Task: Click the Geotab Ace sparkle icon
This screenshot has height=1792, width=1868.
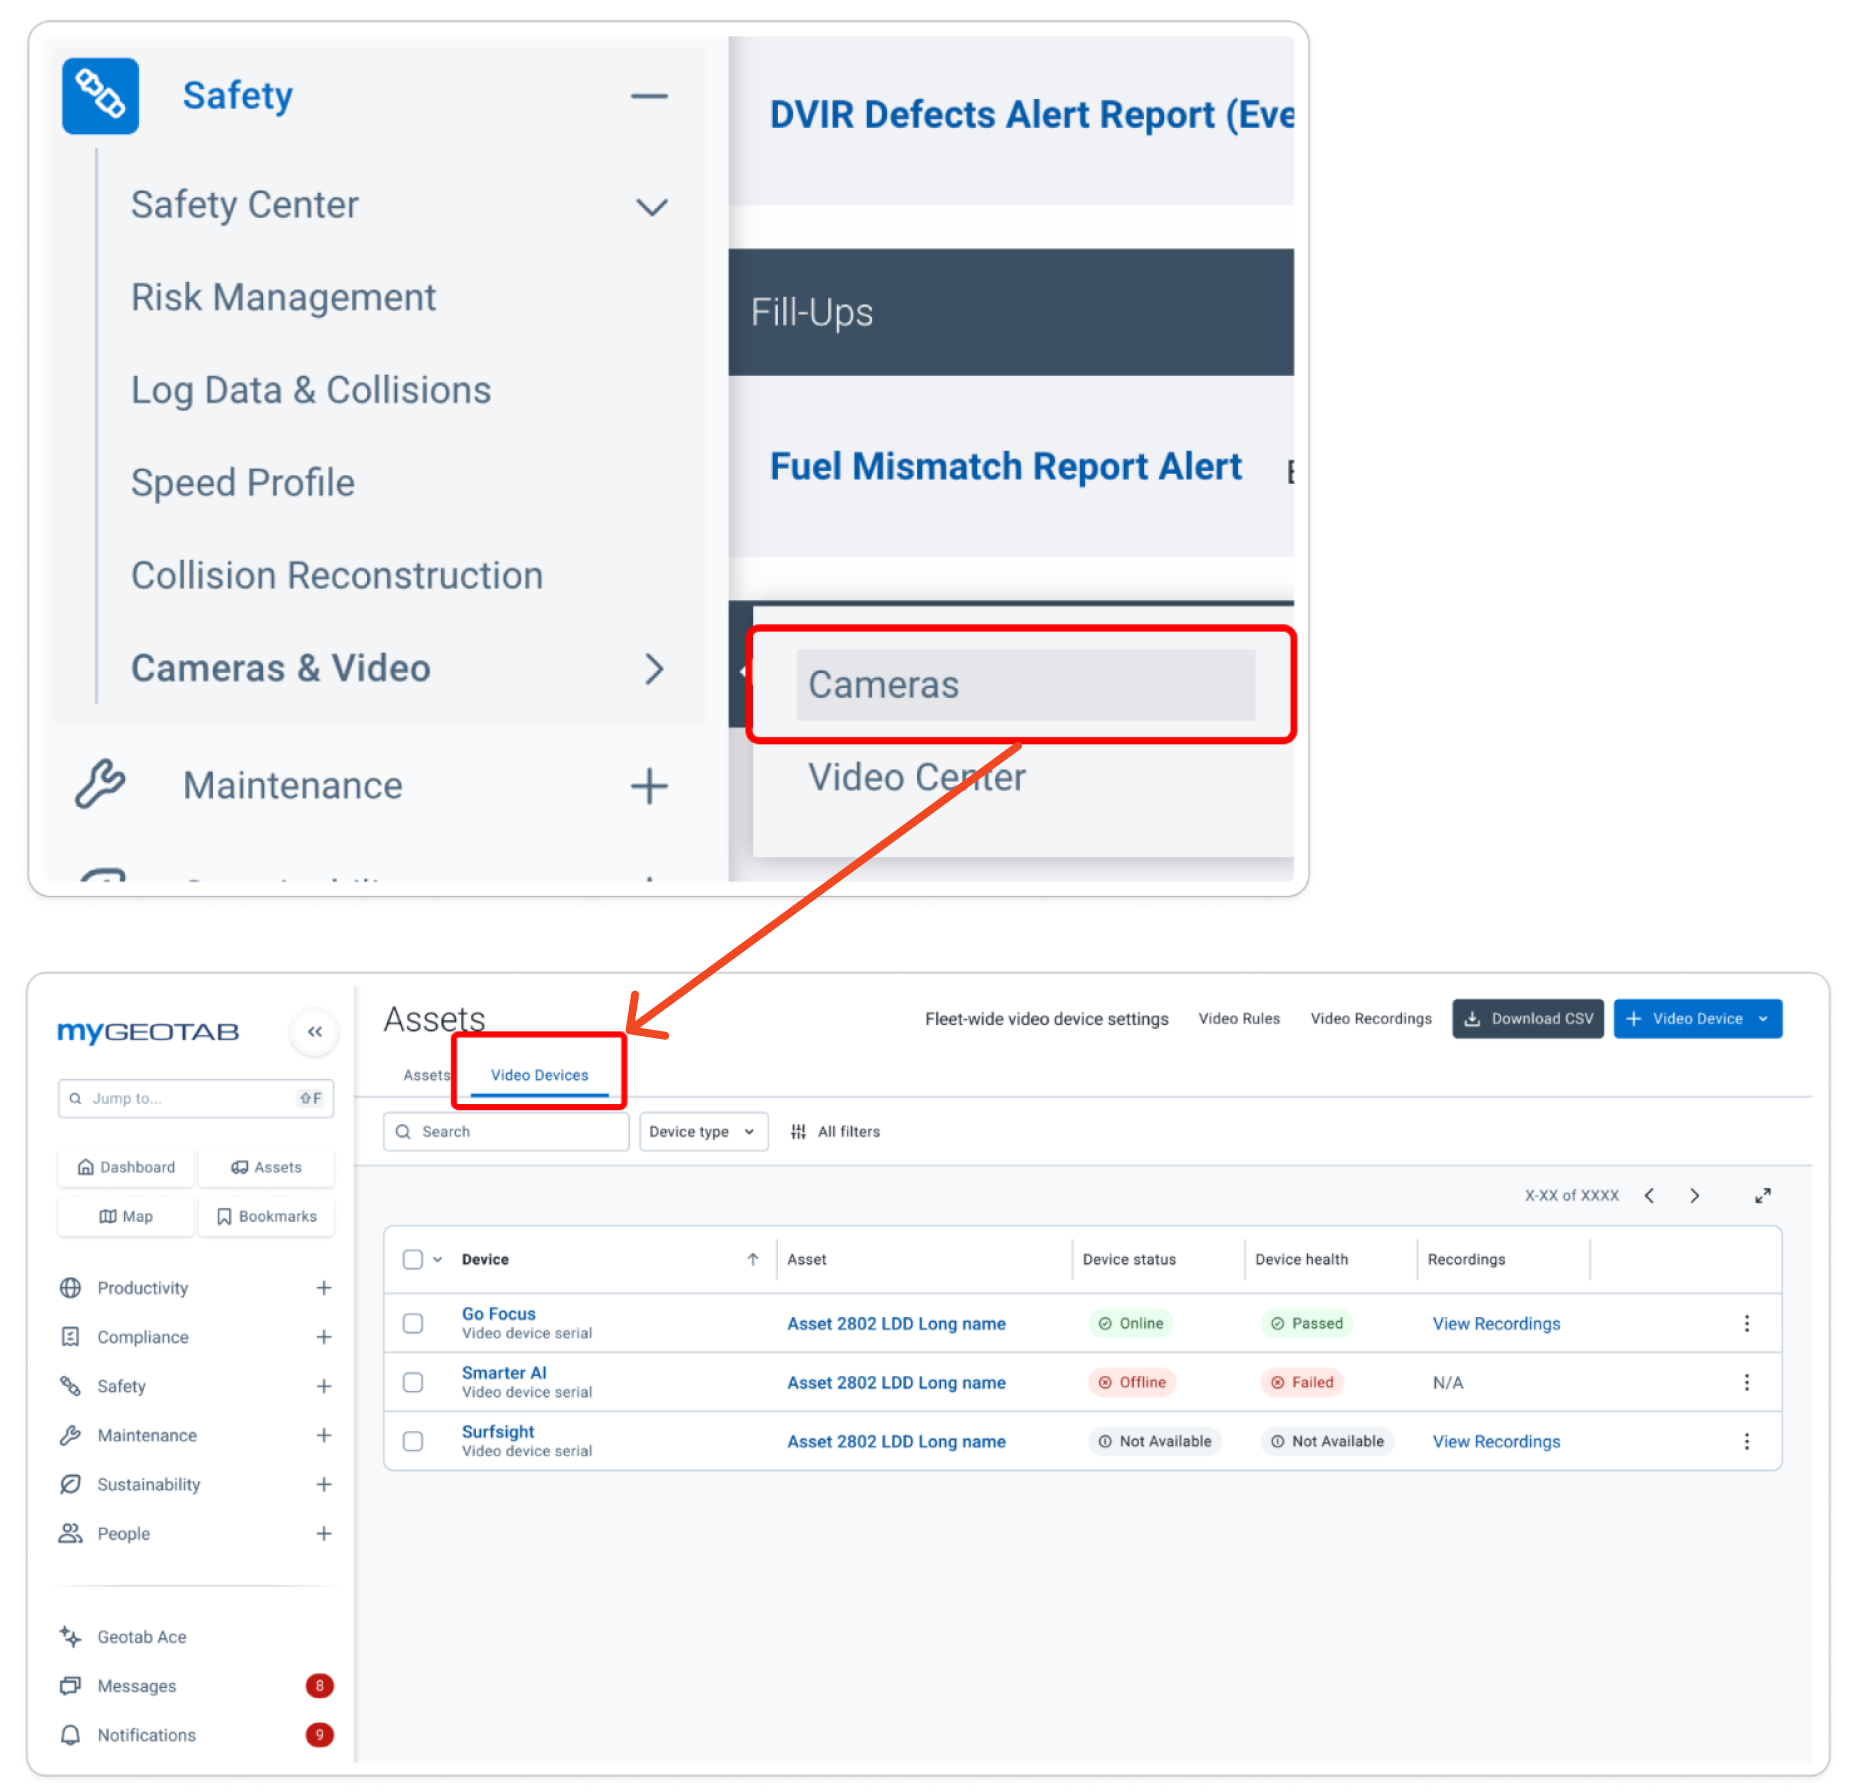Action: [70, 1636]
